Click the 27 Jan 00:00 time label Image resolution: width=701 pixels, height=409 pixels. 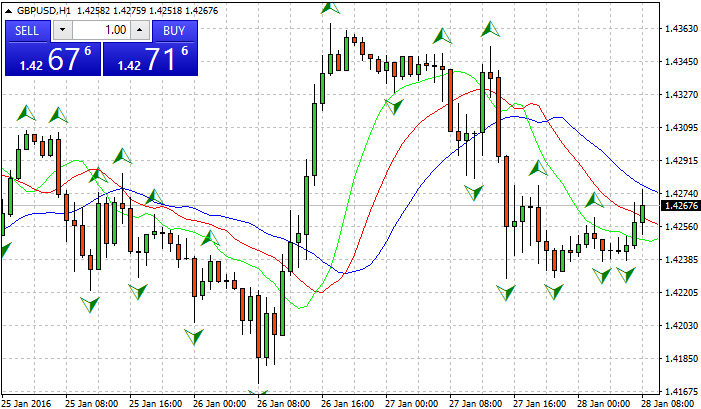[412, 404]
